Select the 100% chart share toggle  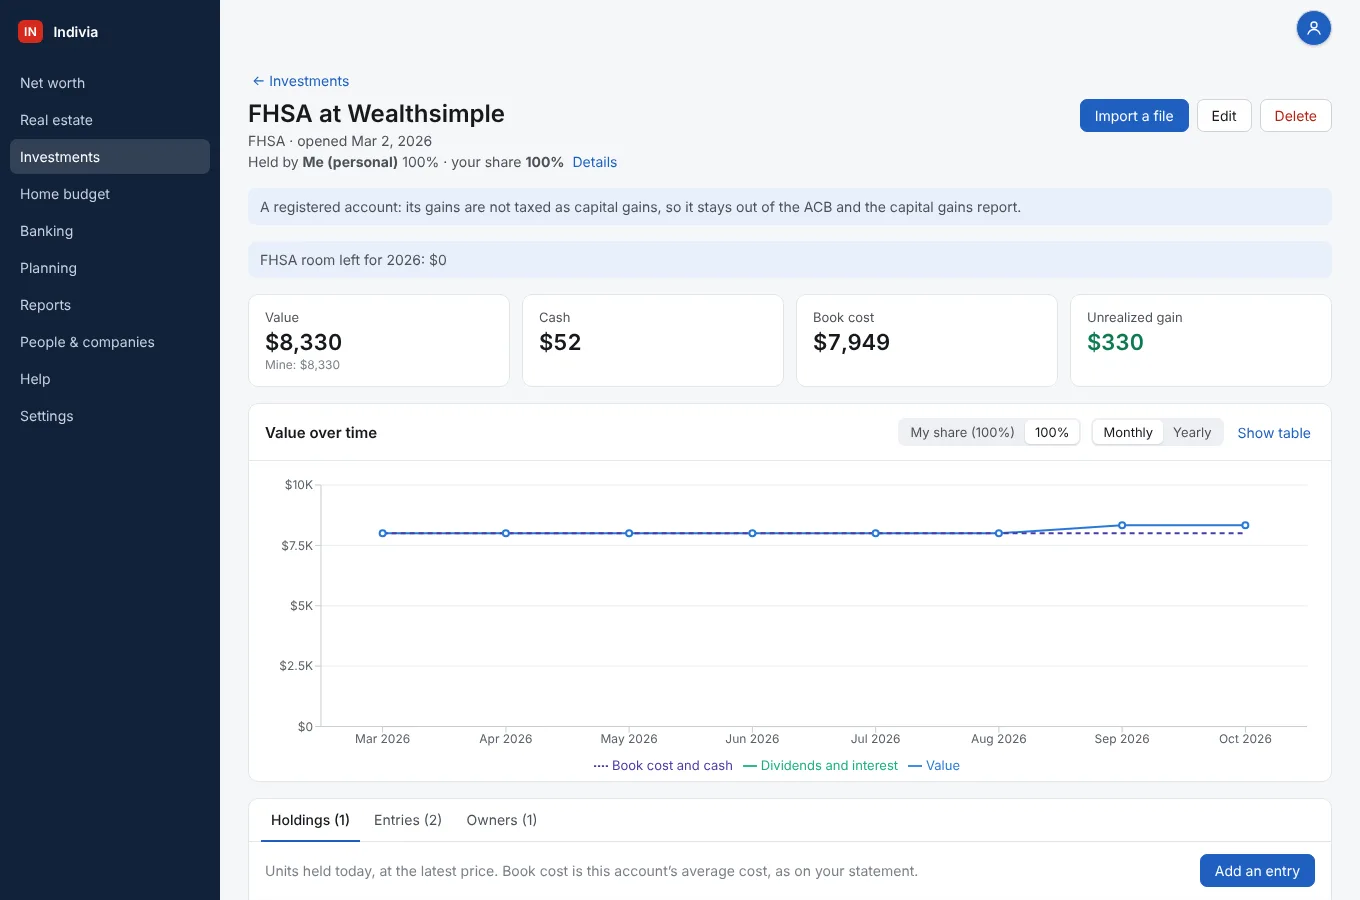coord(1052,432)
